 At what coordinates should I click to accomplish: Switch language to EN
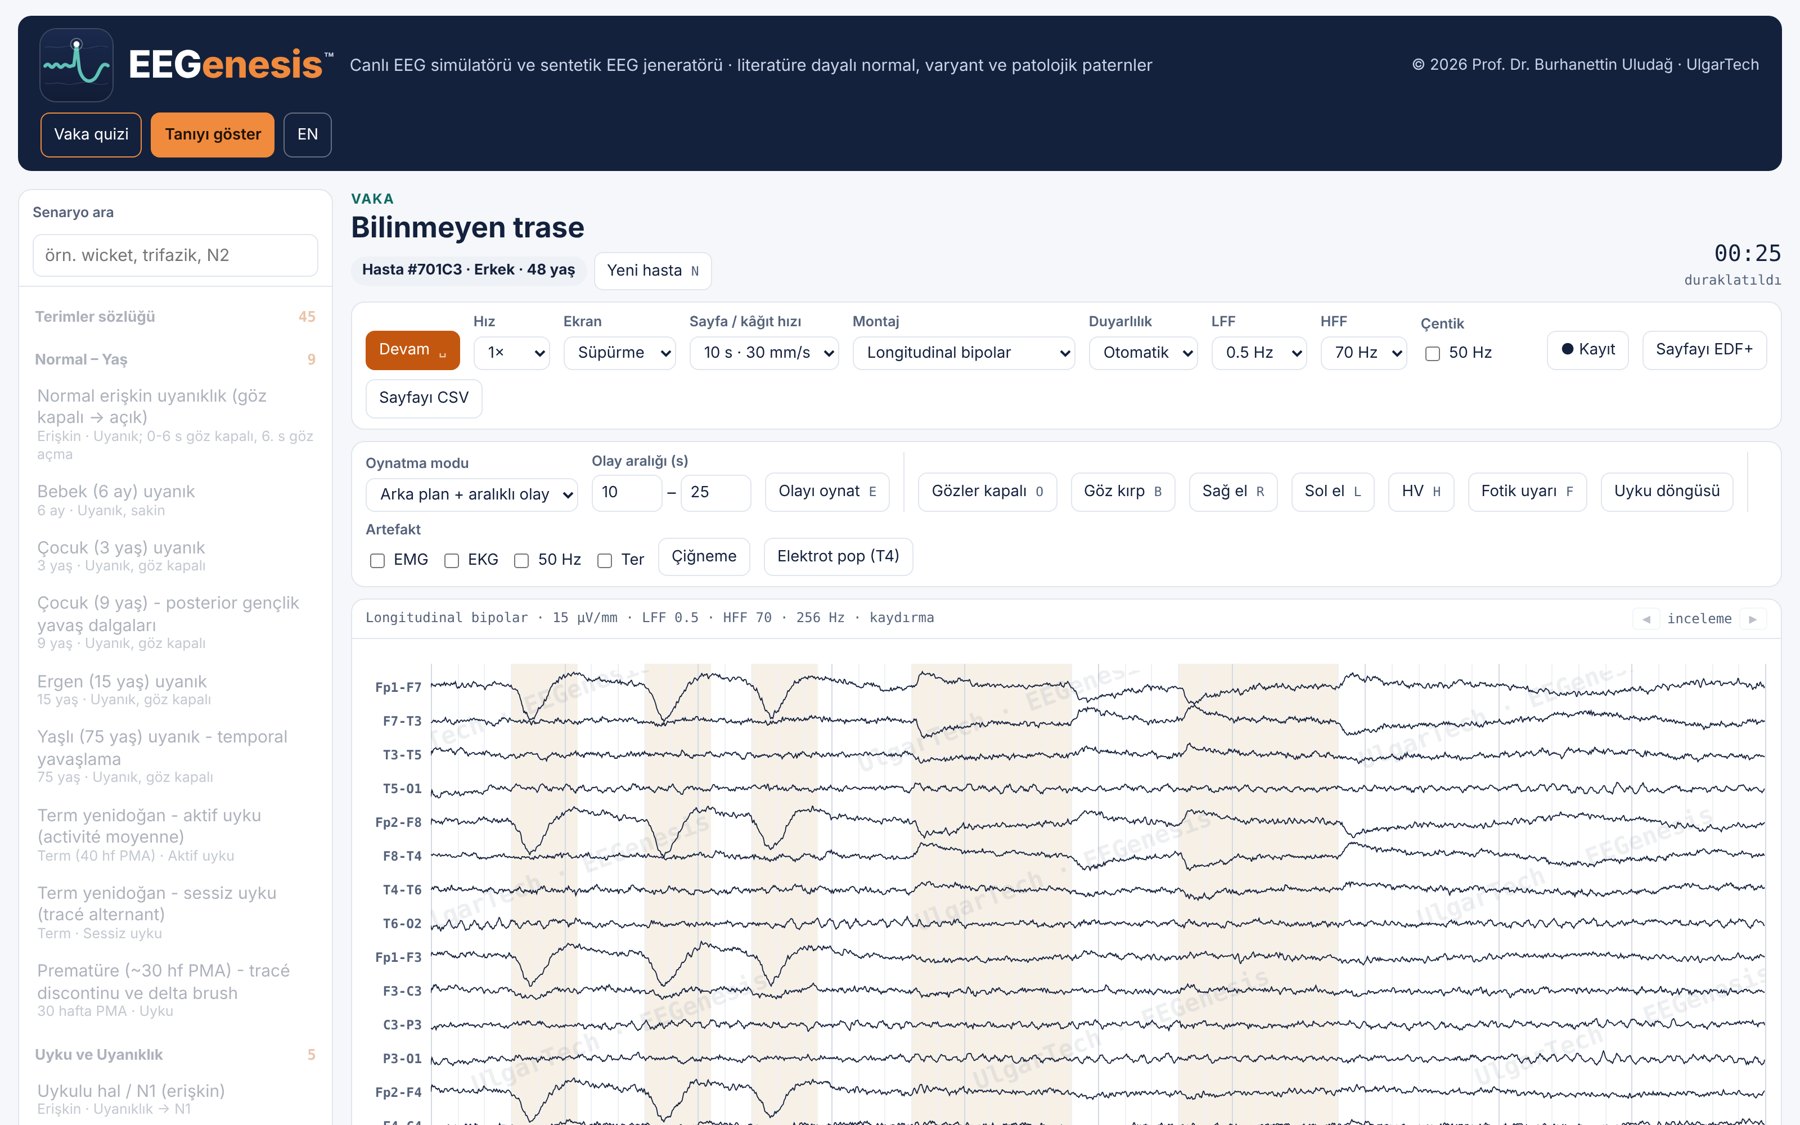307,135
